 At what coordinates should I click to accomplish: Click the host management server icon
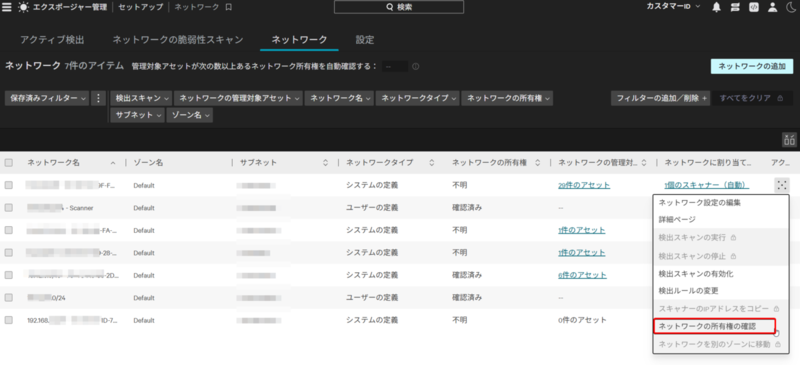coord(735,7)
